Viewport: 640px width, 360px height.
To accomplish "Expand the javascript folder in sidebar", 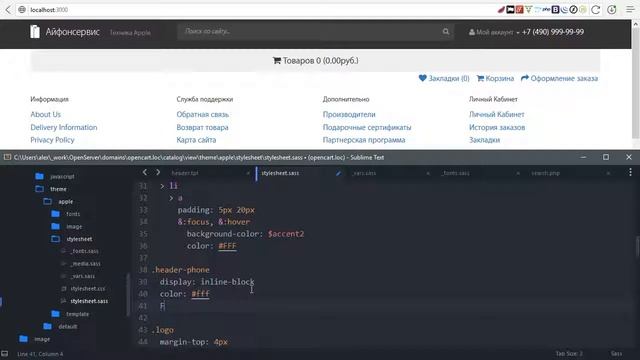I will coord(40,176).
